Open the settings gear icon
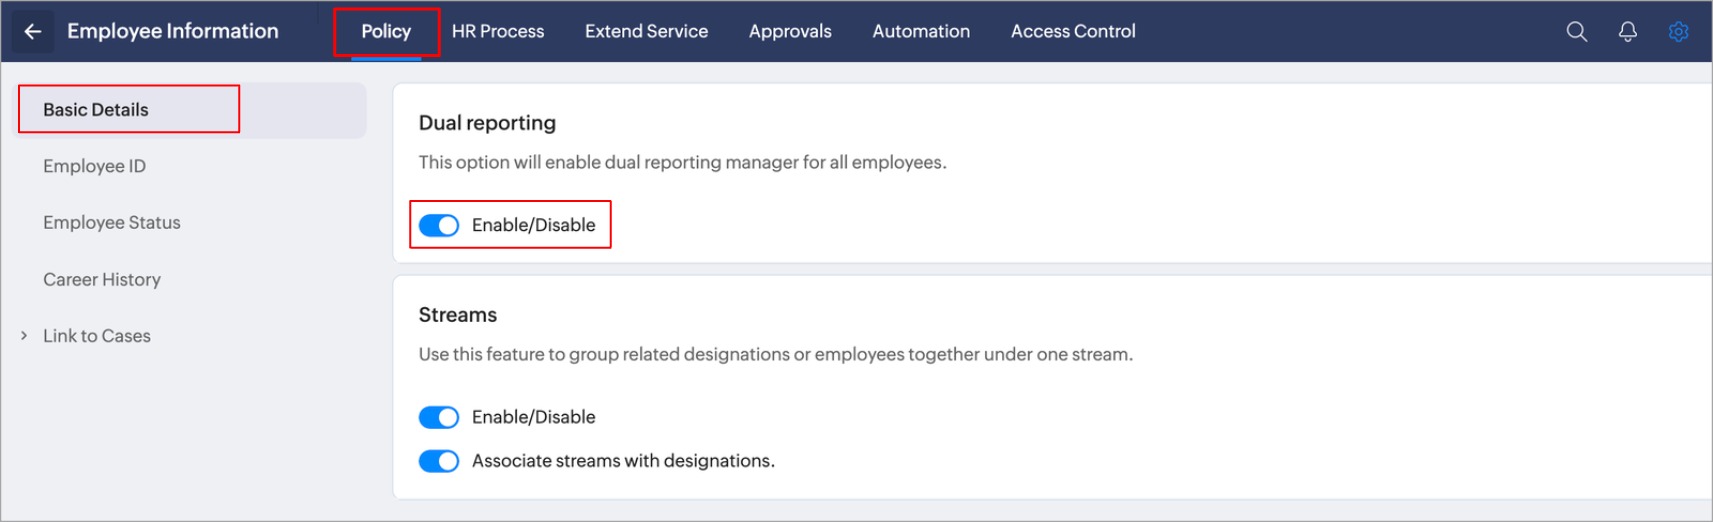This screenshot has height=522, width=1713. (1678, 32)
